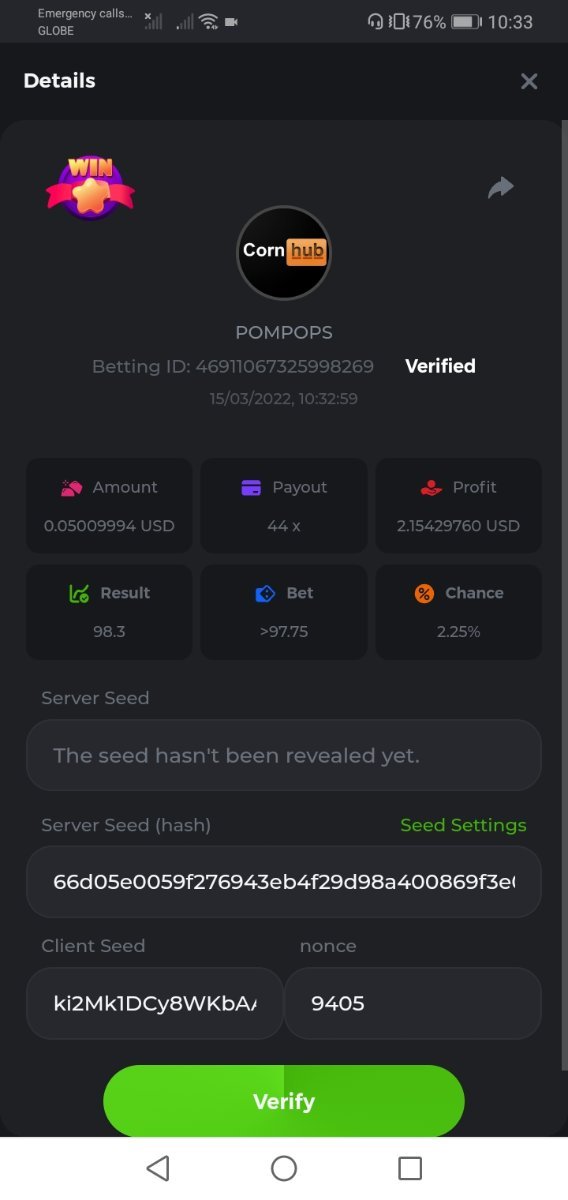The image size is (568, 1200).
Task: Open Seed Settings link
Action: tap(463, 825)
